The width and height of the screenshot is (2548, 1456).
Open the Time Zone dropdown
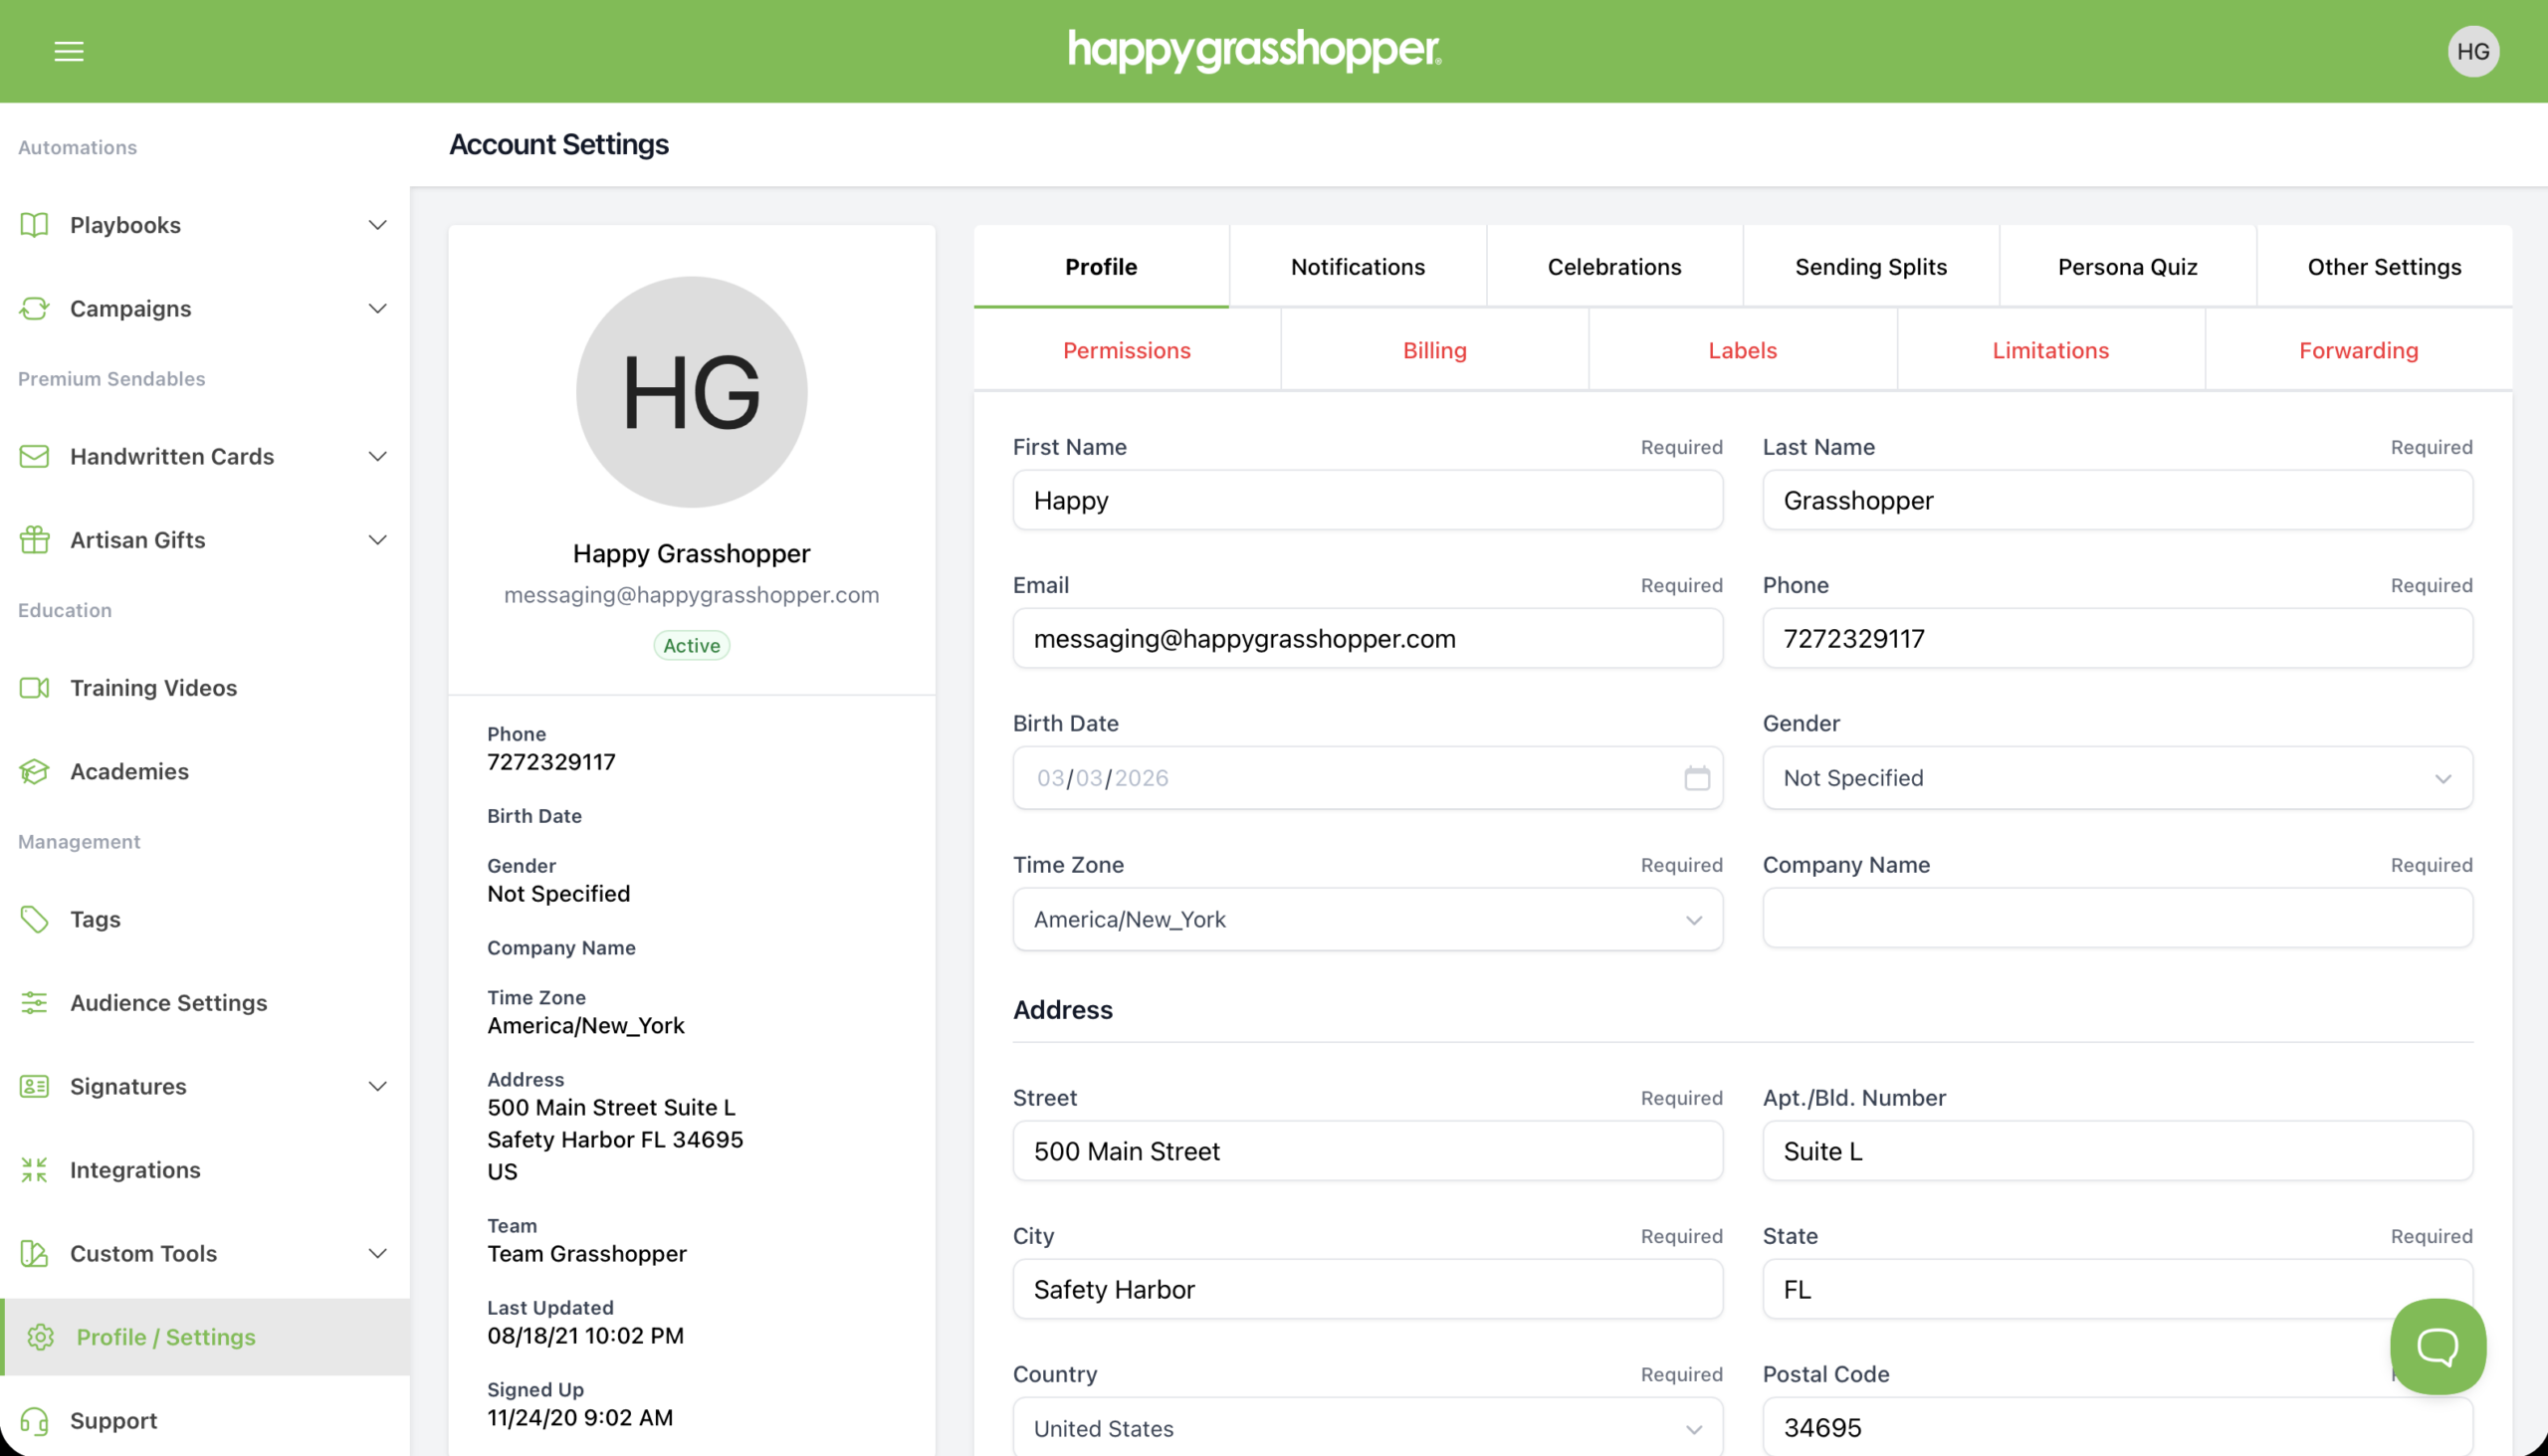[1366, 919]
